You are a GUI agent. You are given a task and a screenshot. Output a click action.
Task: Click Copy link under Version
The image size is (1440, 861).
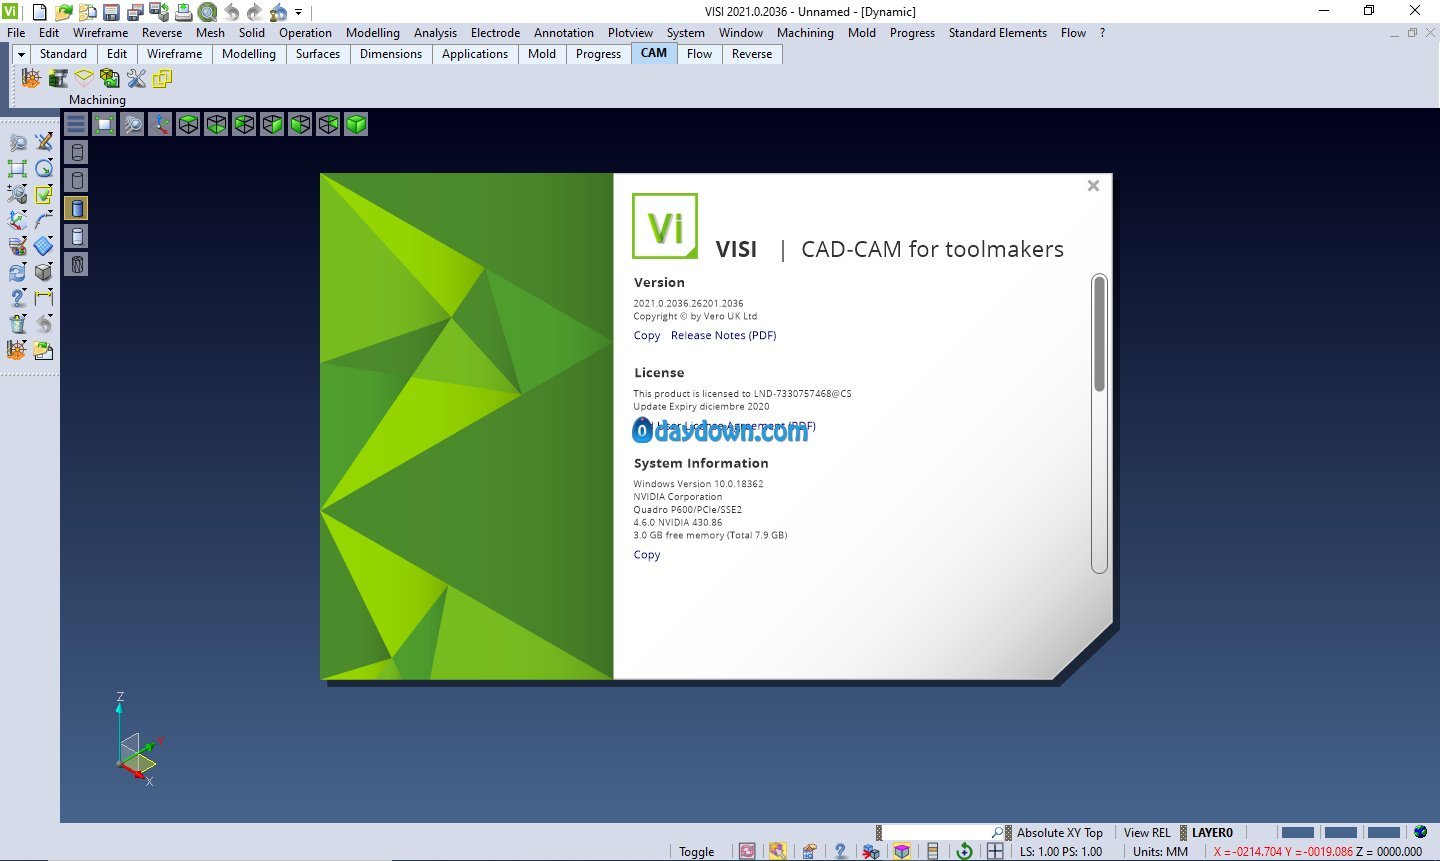[x=647, y=336]
